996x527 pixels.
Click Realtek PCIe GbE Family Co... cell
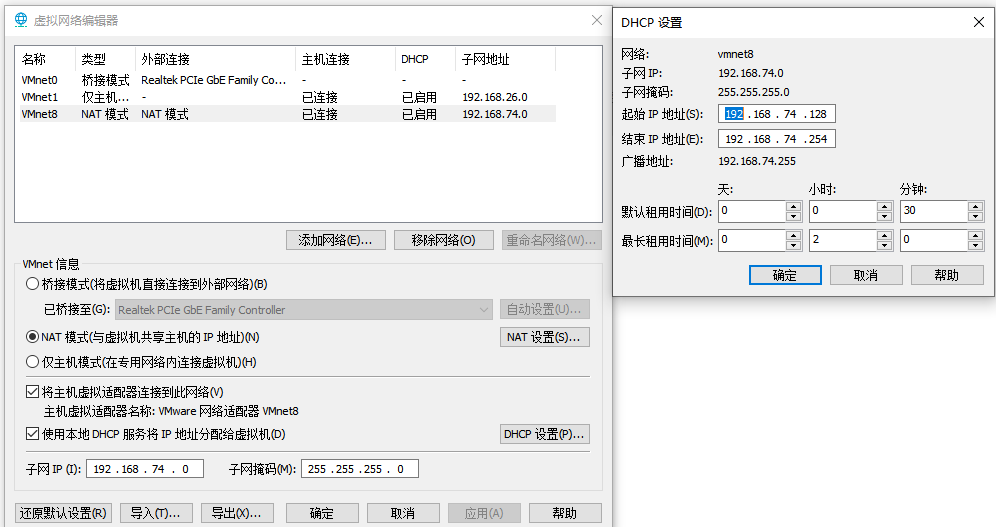click(x=213, y=80)
